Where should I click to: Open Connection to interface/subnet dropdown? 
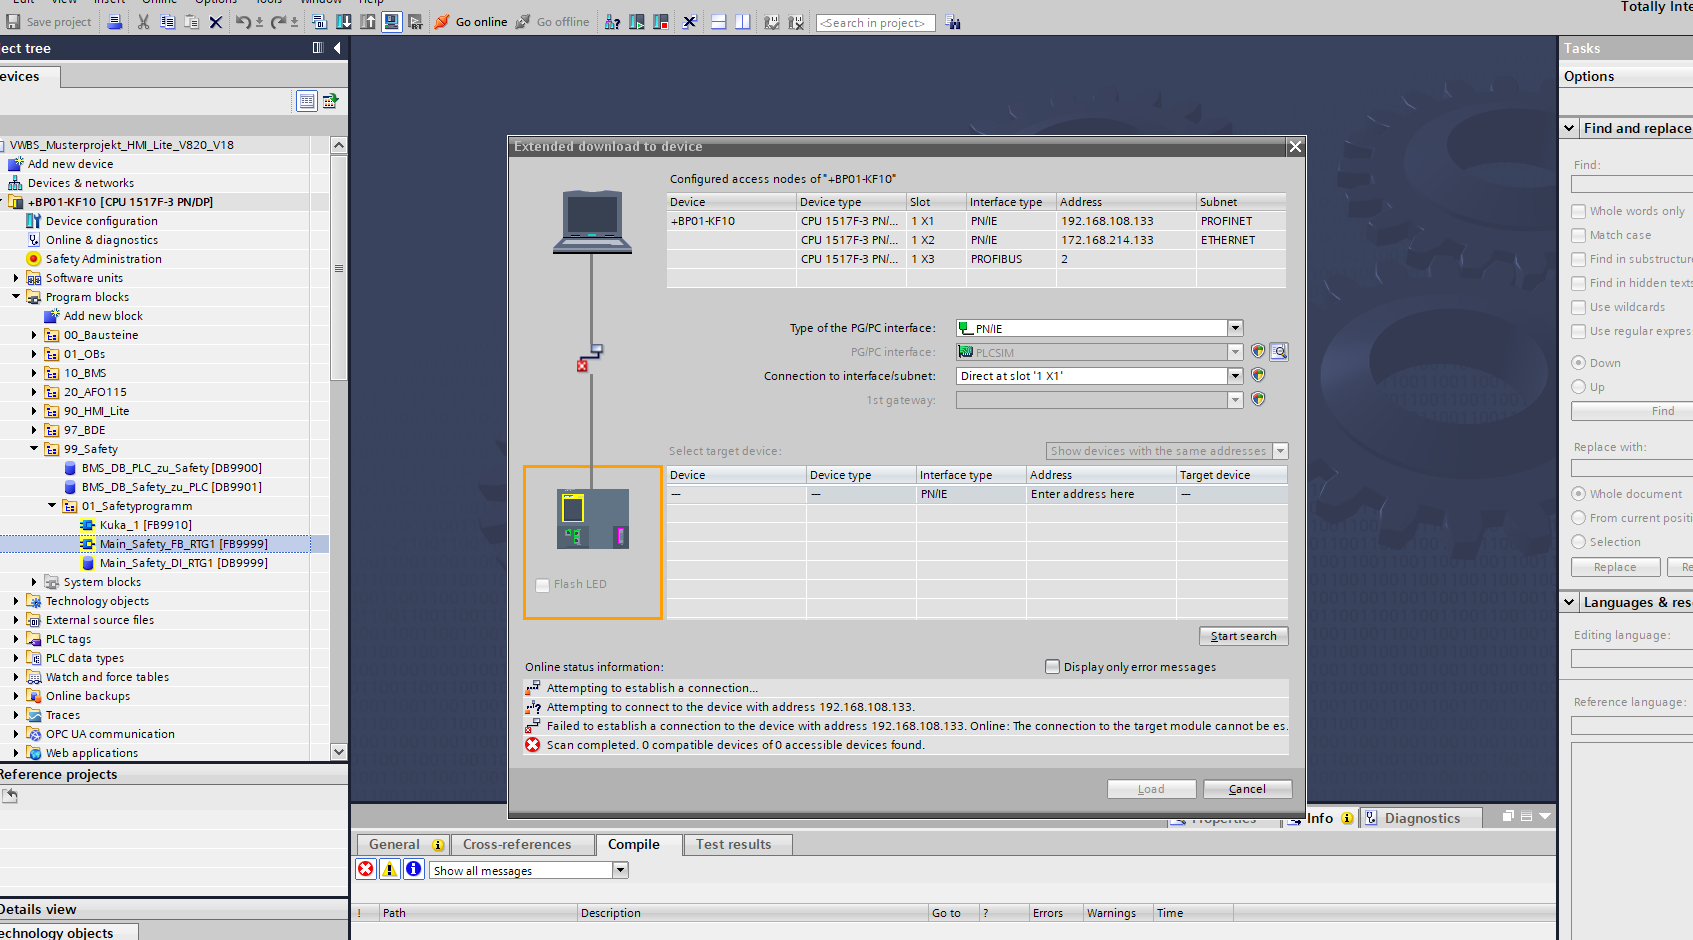(1235, 376)
